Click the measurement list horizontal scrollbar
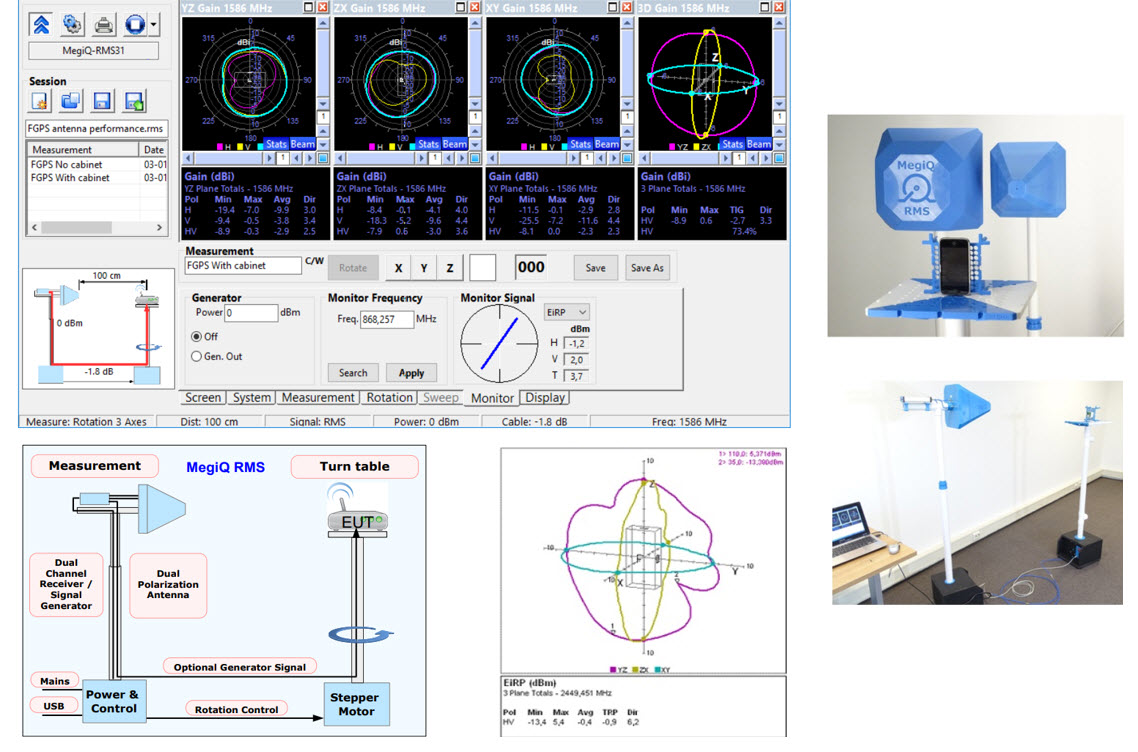This screenshot has width=1138, height=752. [x=97, y=228]
